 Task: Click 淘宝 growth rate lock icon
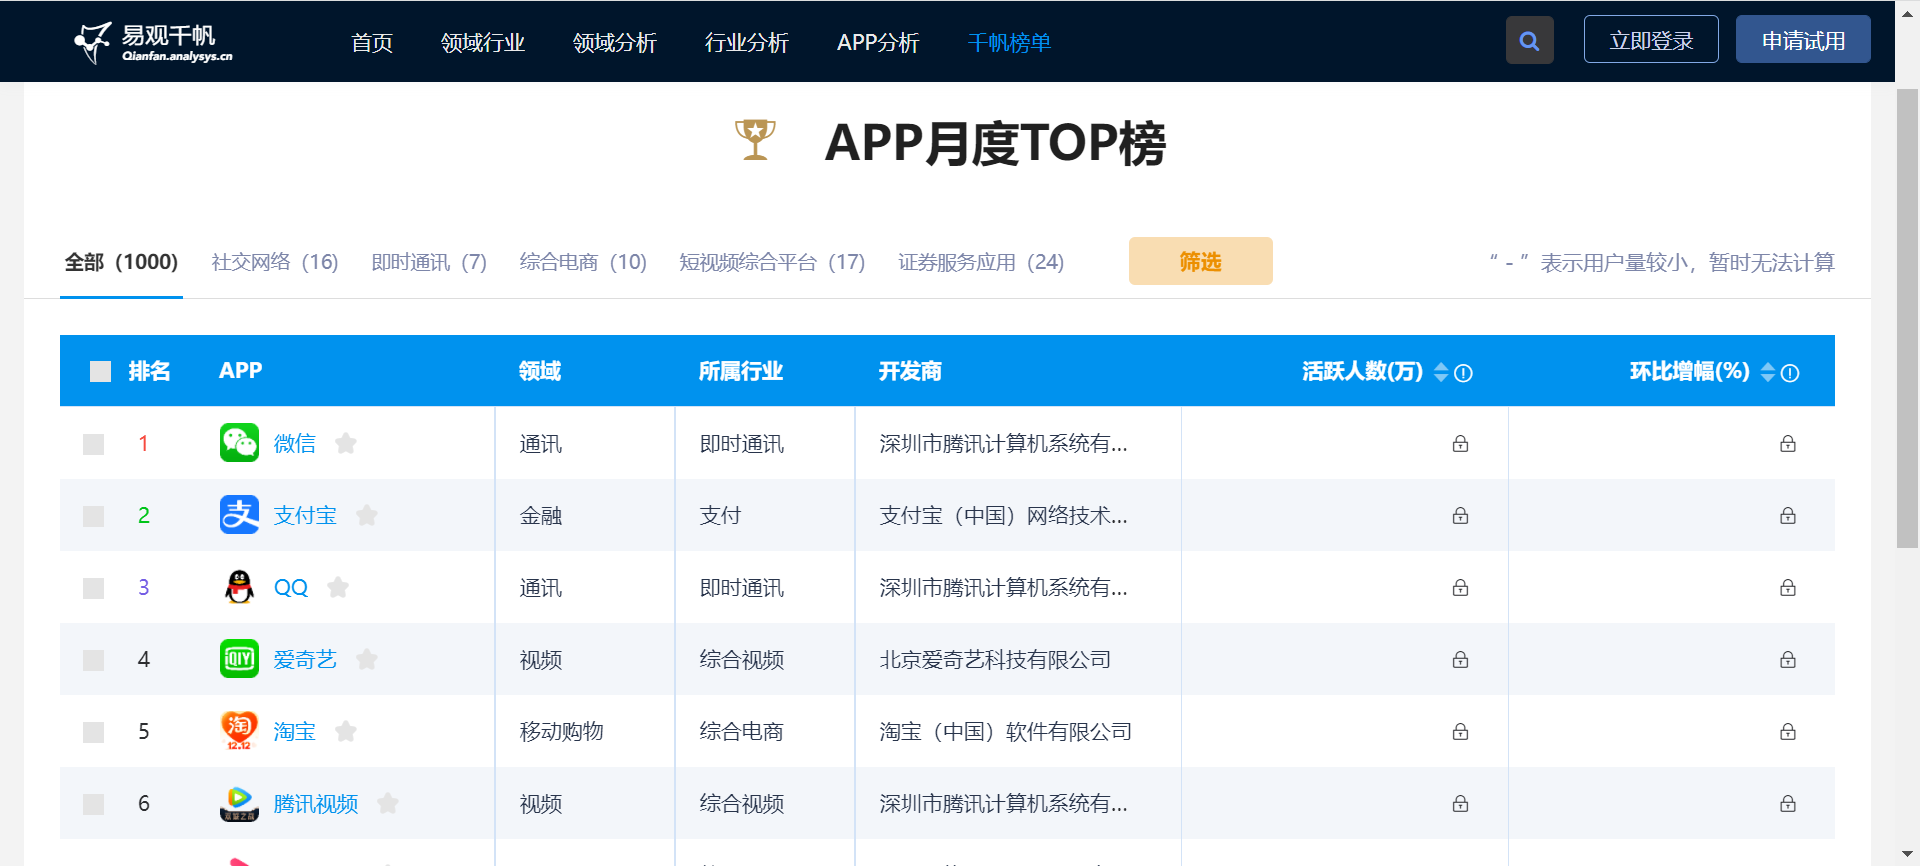(x=1788, y=731)
